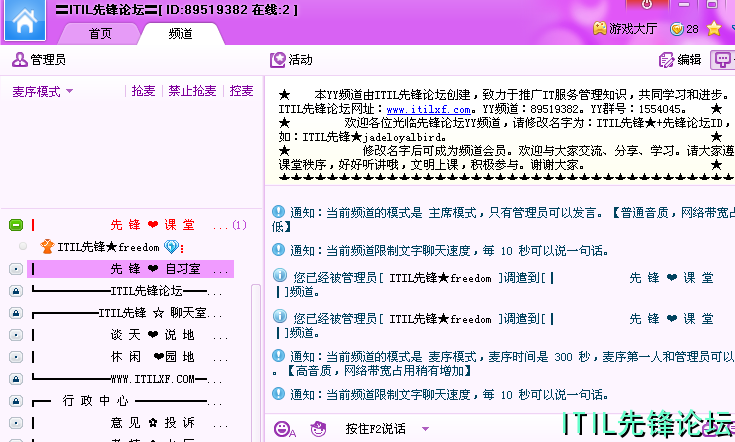Click the channel list vertical scrollbar

click(x=256, y=363)
